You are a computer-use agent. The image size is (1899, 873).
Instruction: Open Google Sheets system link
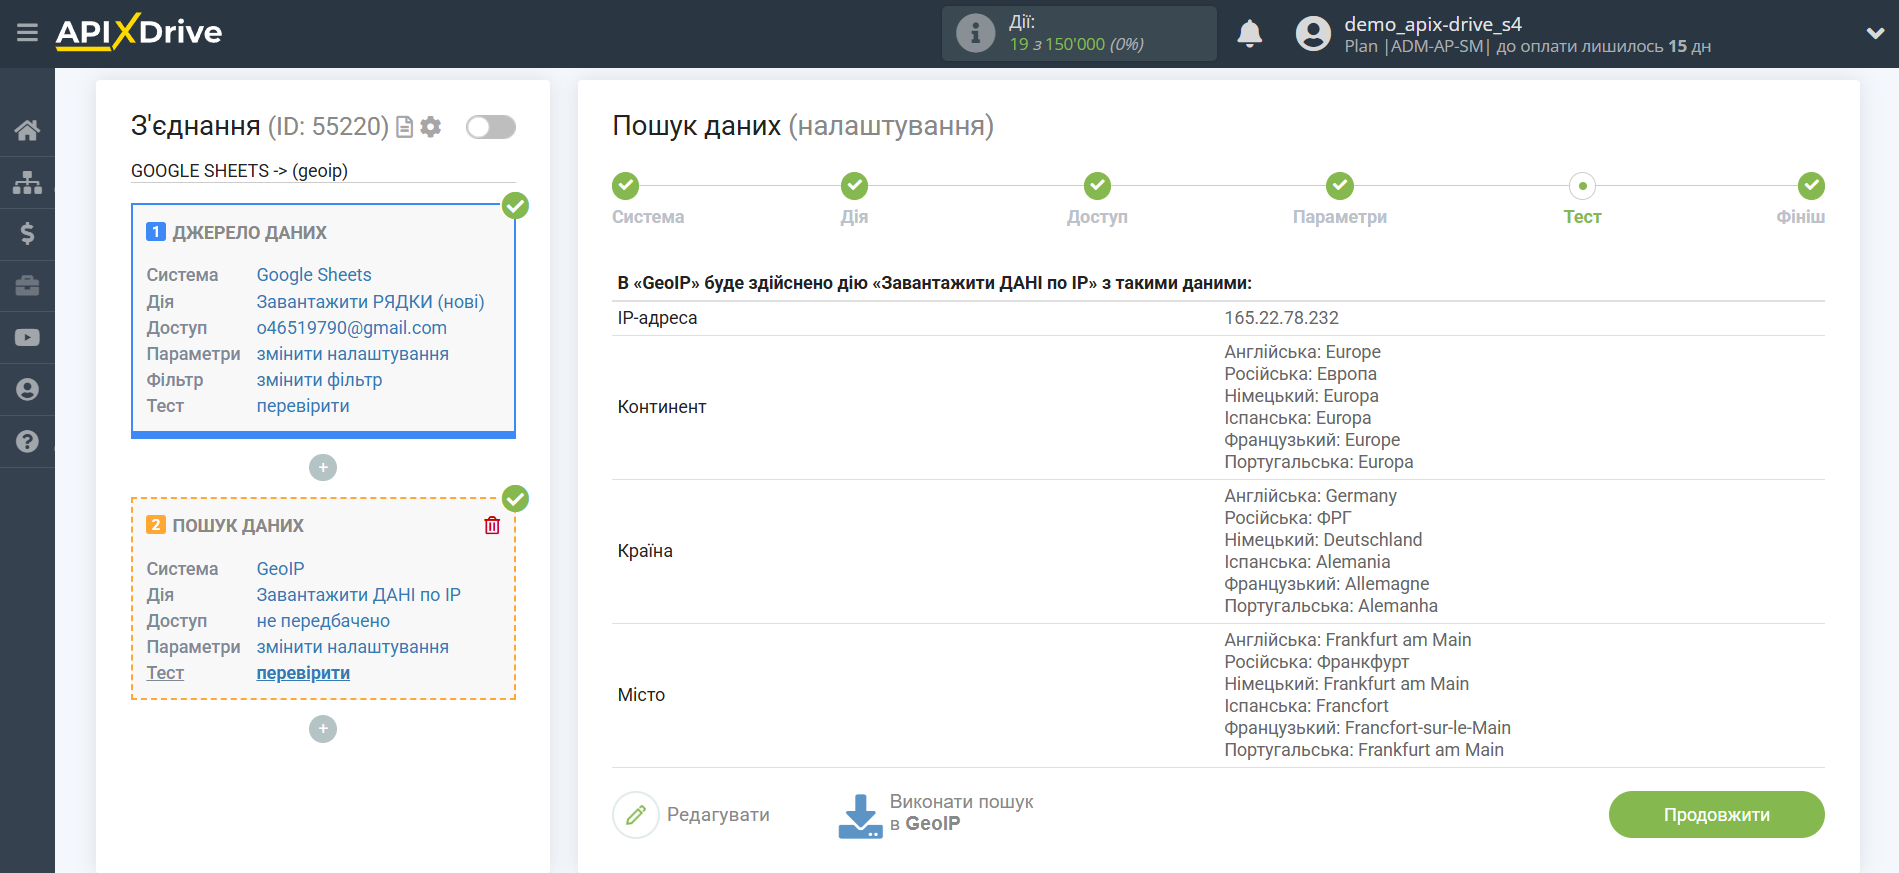tap(314, 275)
